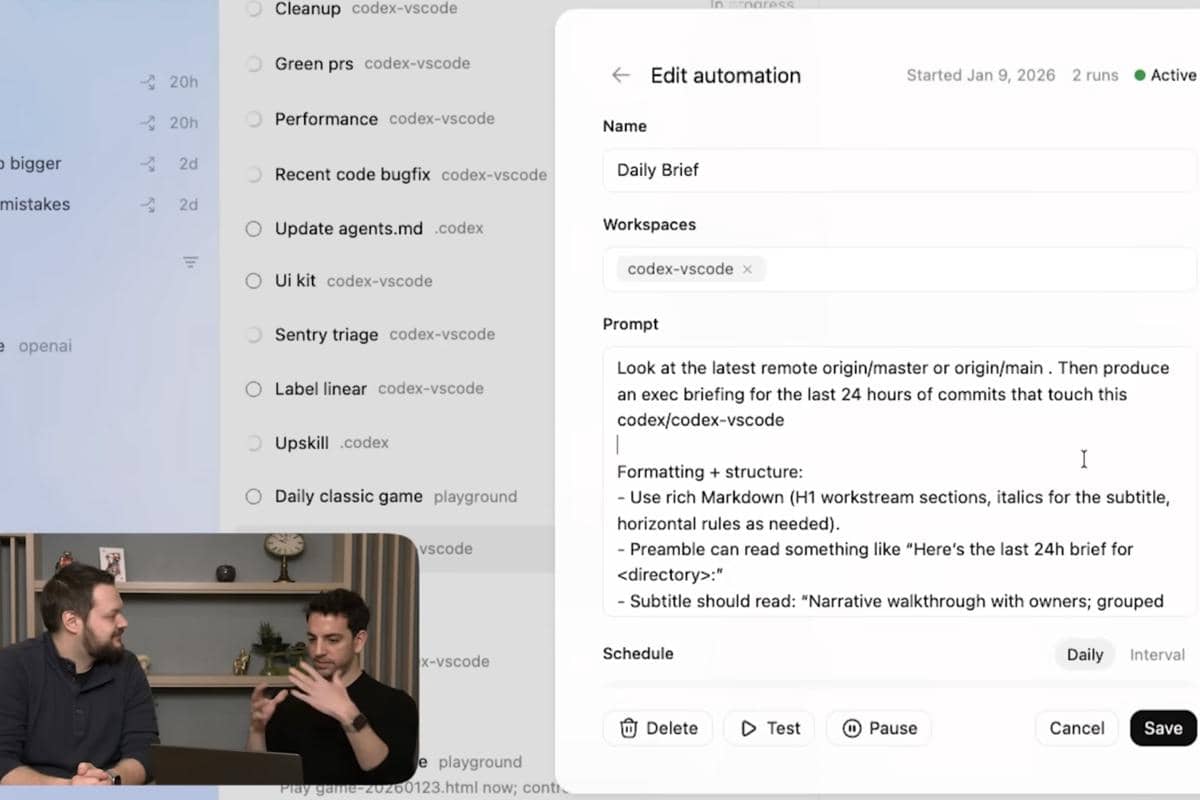The image size is (1200, 800).
Task: Cancel editing the automation
Action: tap(1076, 728)
